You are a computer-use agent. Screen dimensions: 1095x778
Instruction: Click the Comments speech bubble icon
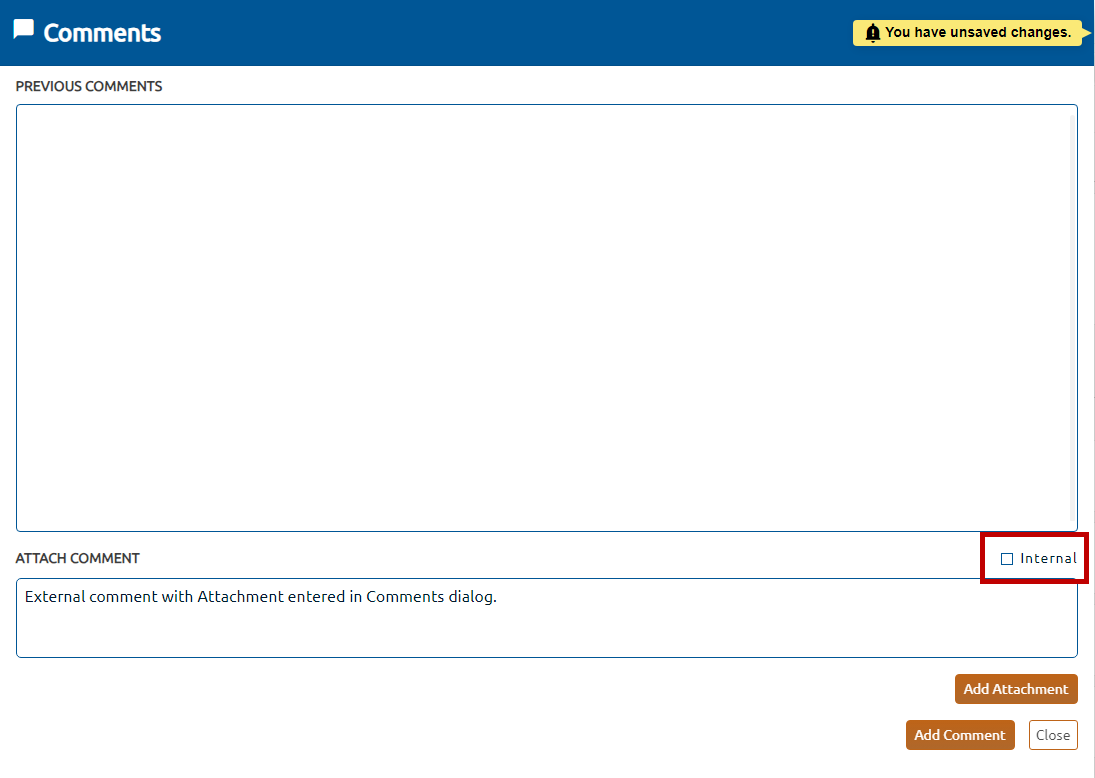click(x=24, y=30)
